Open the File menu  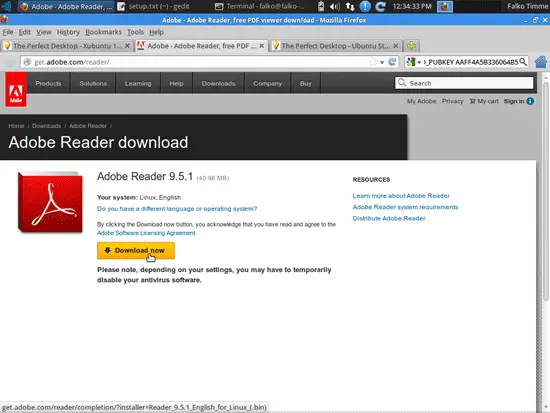pyautogui.click(x=8, y=32)
